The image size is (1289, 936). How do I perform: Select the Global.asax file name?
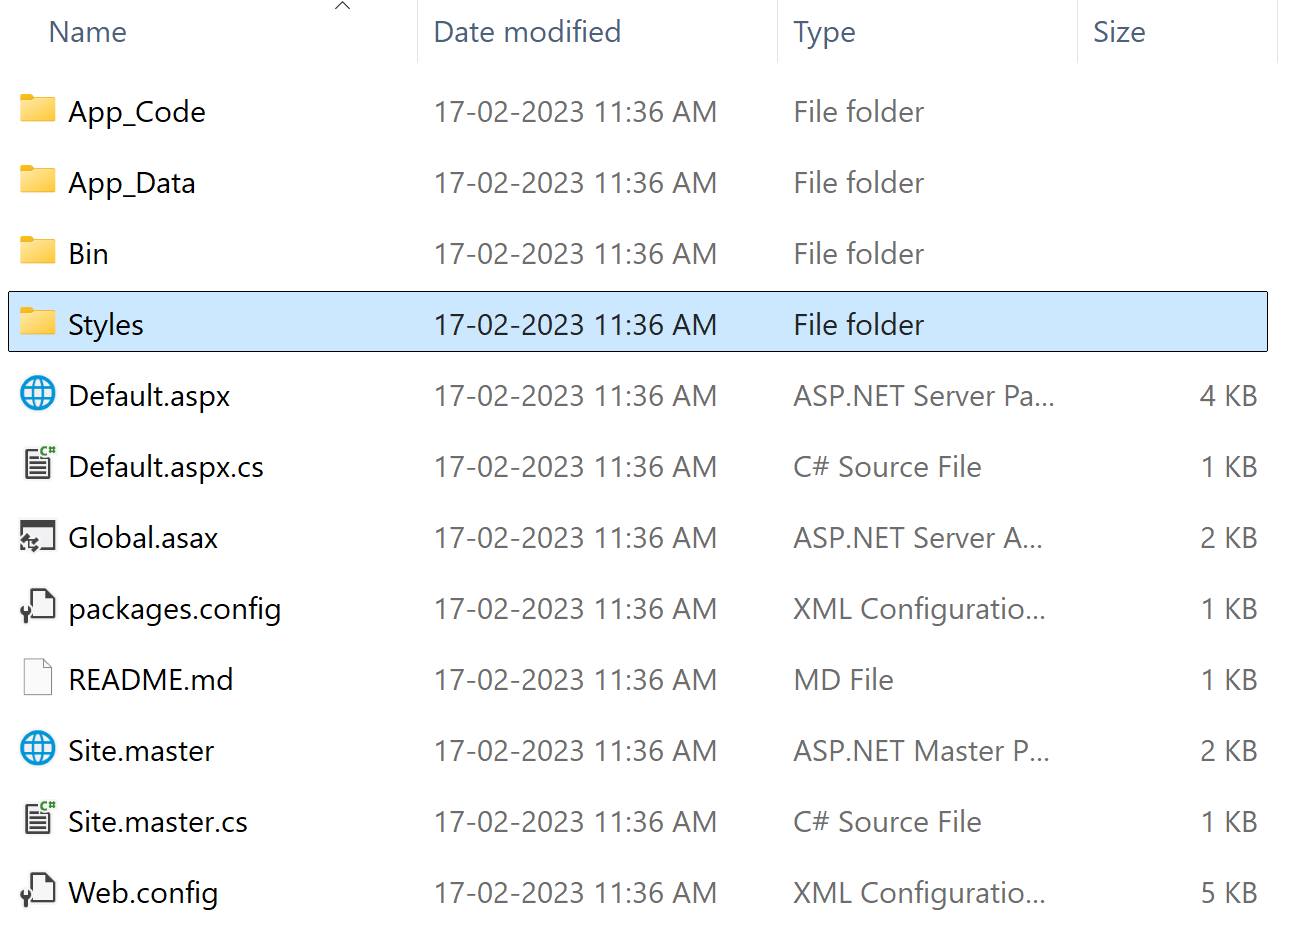point(143,538)
